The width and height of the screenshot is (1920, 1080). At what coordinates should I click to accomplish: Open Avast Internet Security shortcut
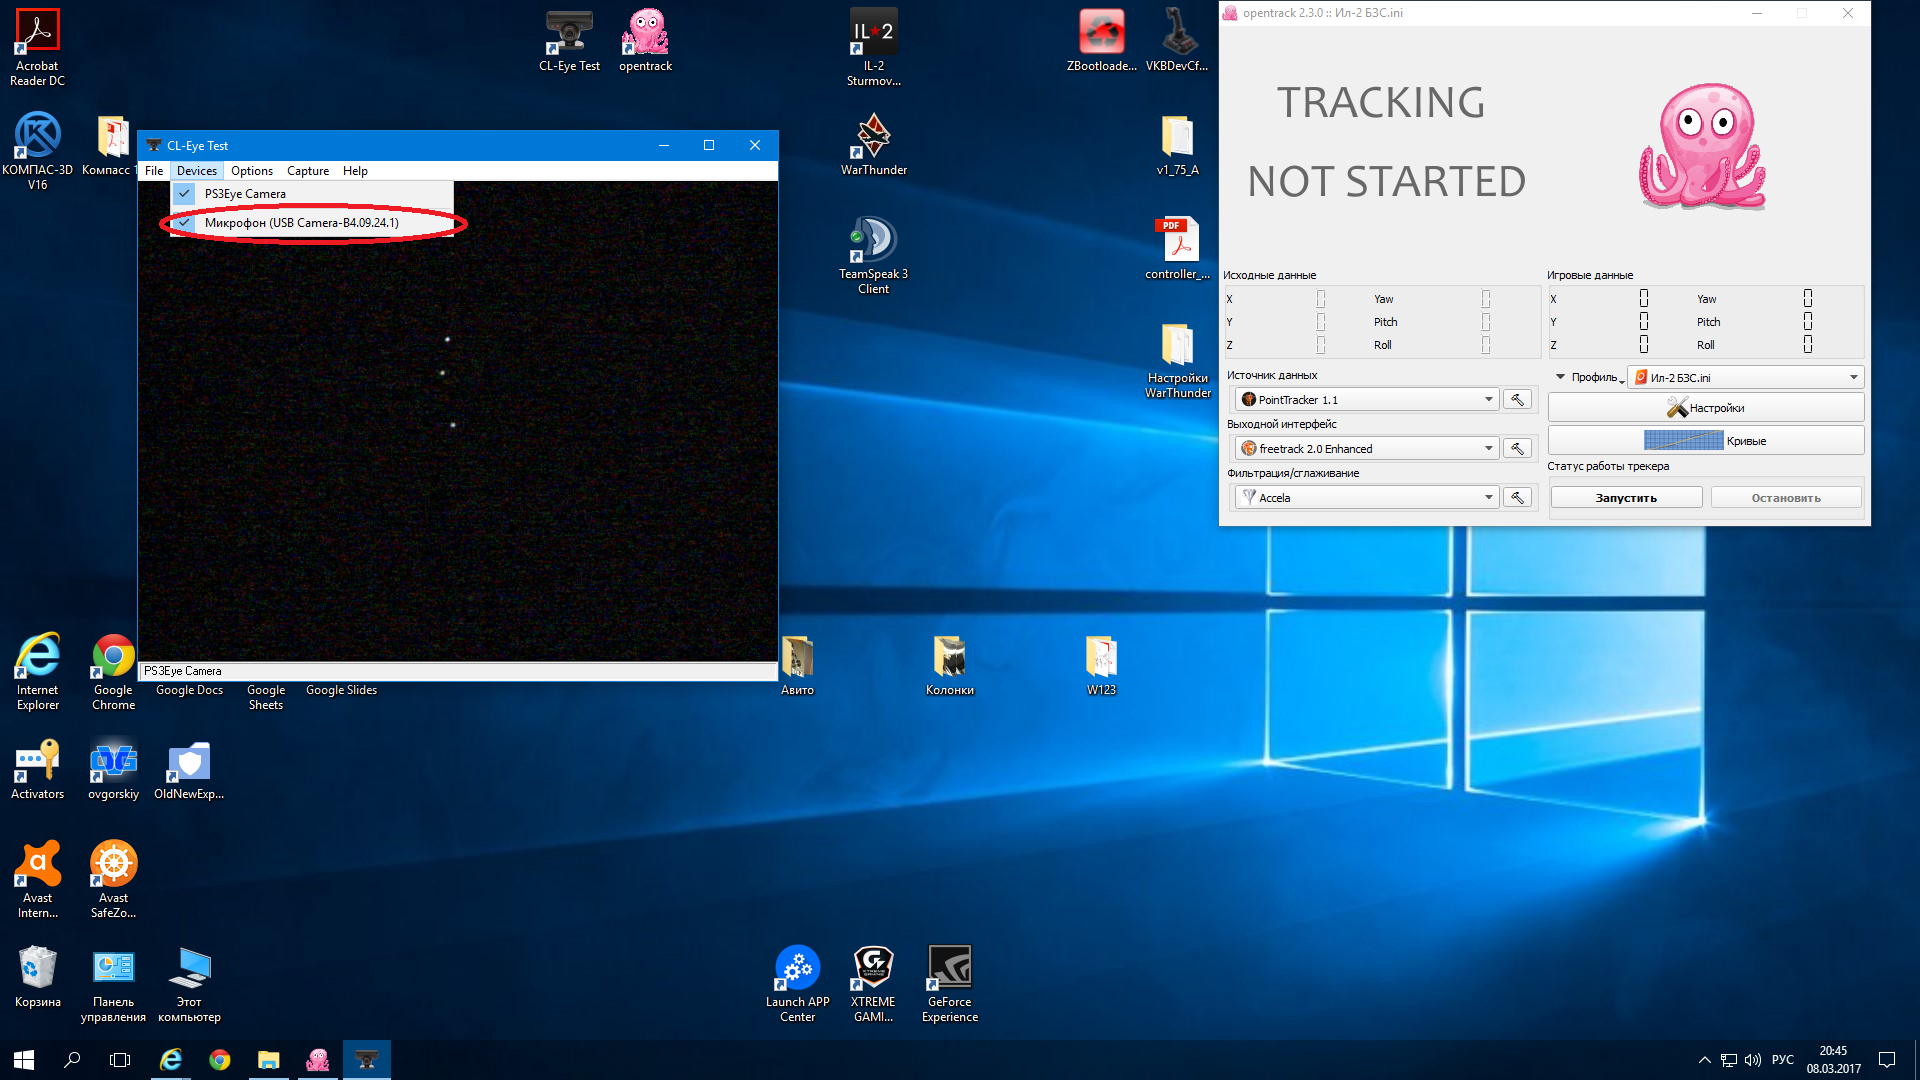click(37, 879)
